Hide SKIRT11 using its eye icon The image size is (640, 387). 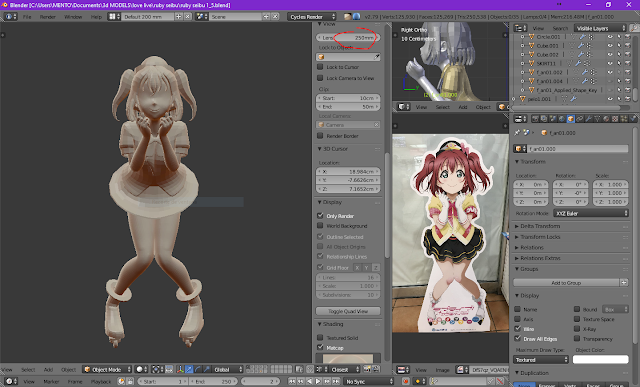pos(610,63)
